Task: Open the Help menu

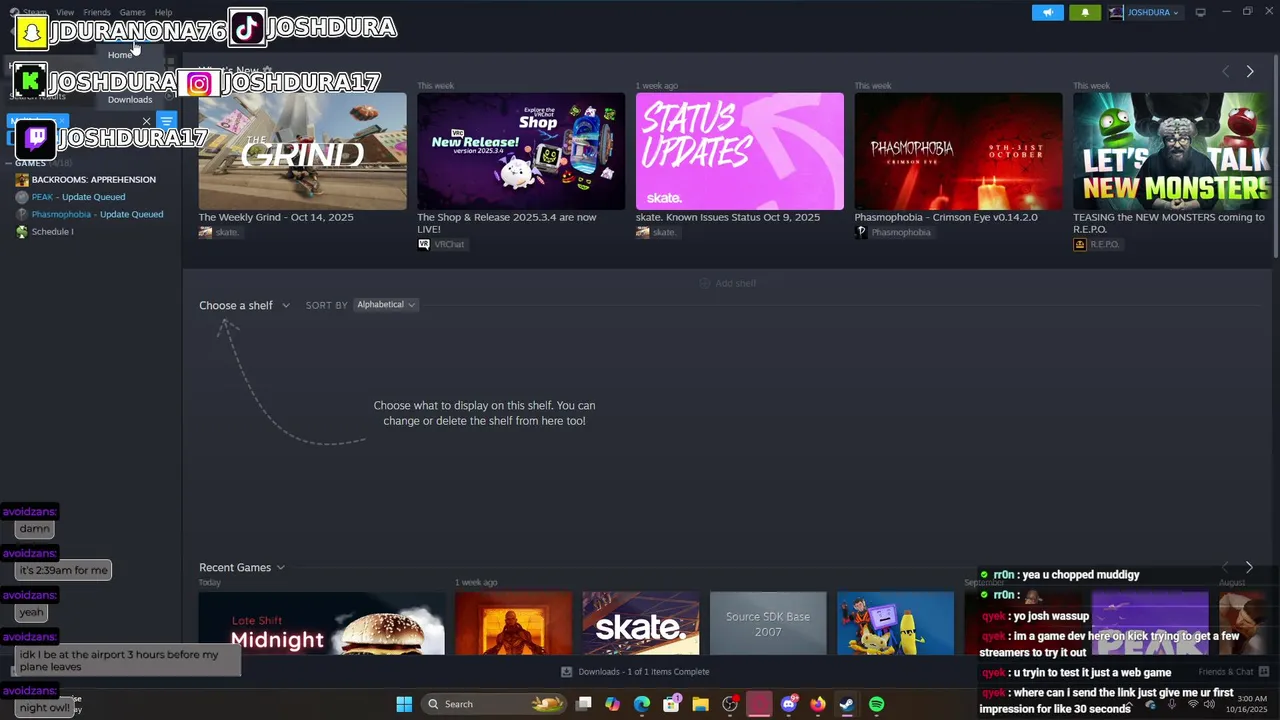Action: [163, 12]
